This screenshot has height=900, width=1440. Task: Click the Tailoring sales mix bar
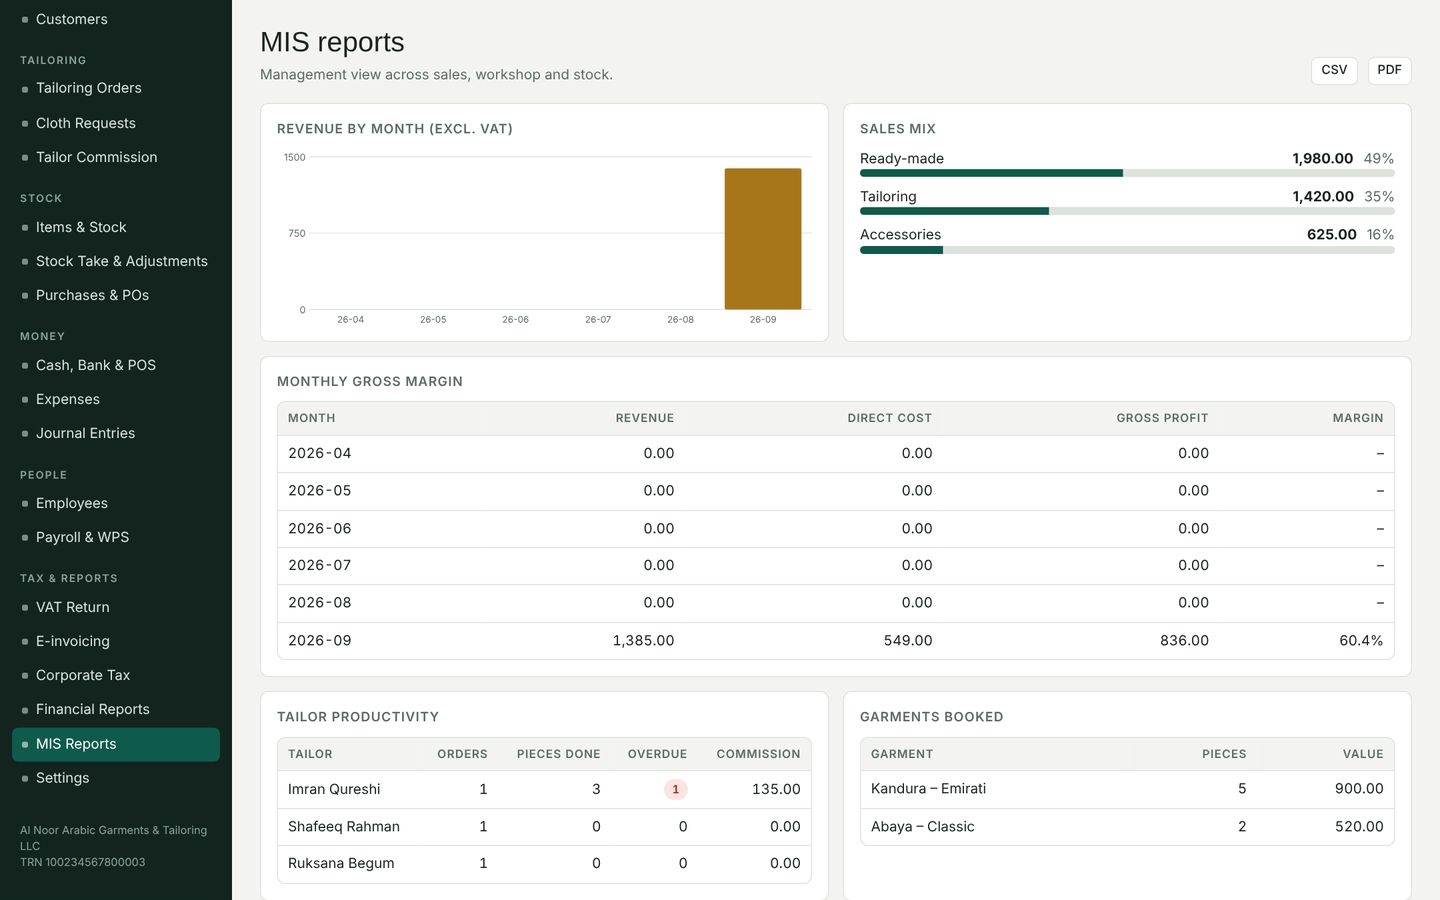[1127, 211]
